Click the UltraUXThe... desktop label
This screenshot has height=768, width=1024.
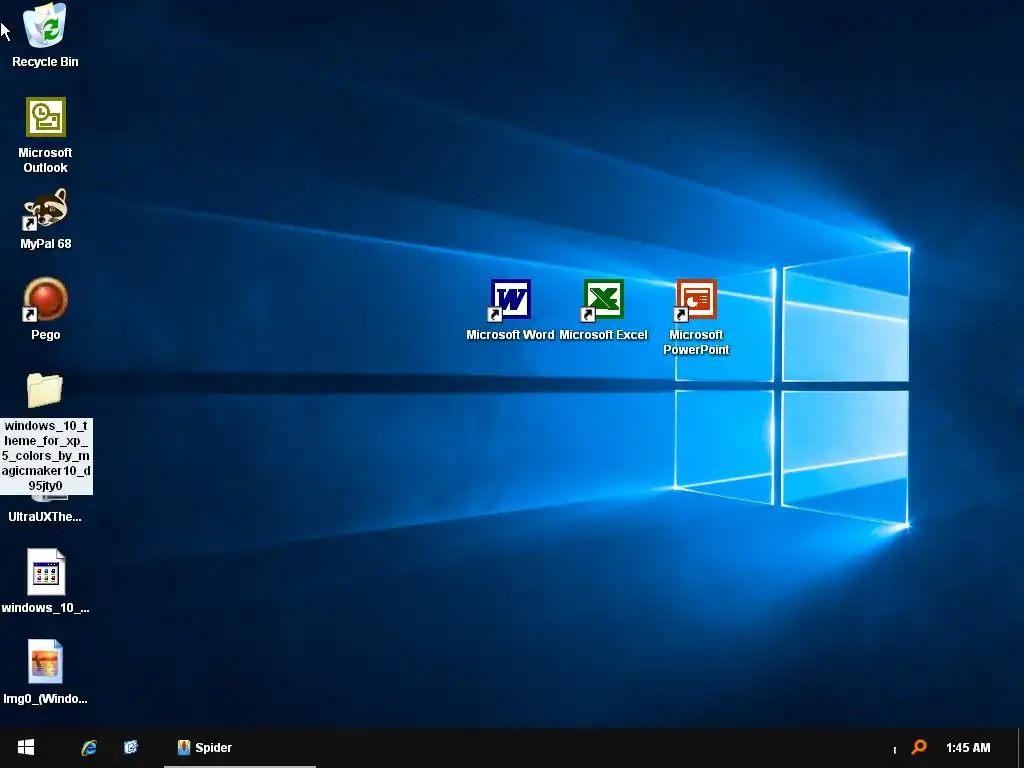pyautogui.click(x=45, y=517)
